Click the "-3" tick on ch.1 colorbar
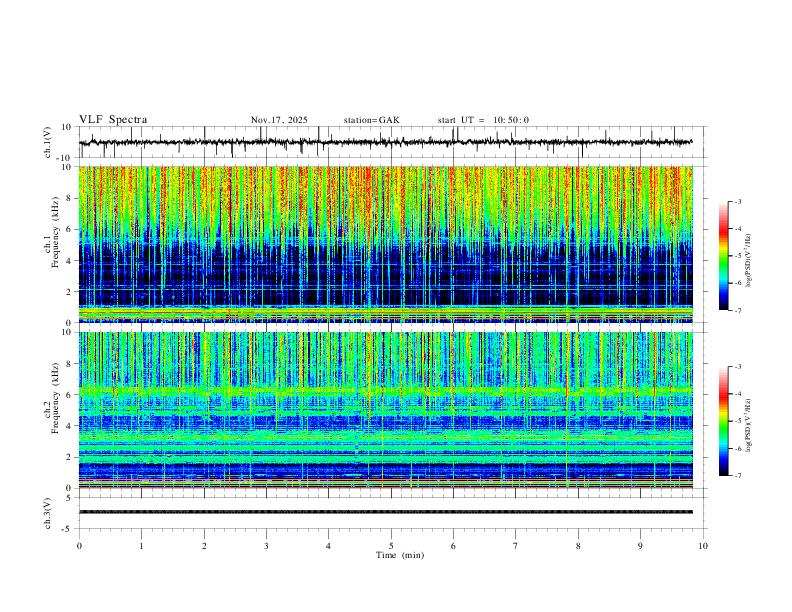Image resolution: width=792 pixels, height=612 pixels. coord(737,201)
